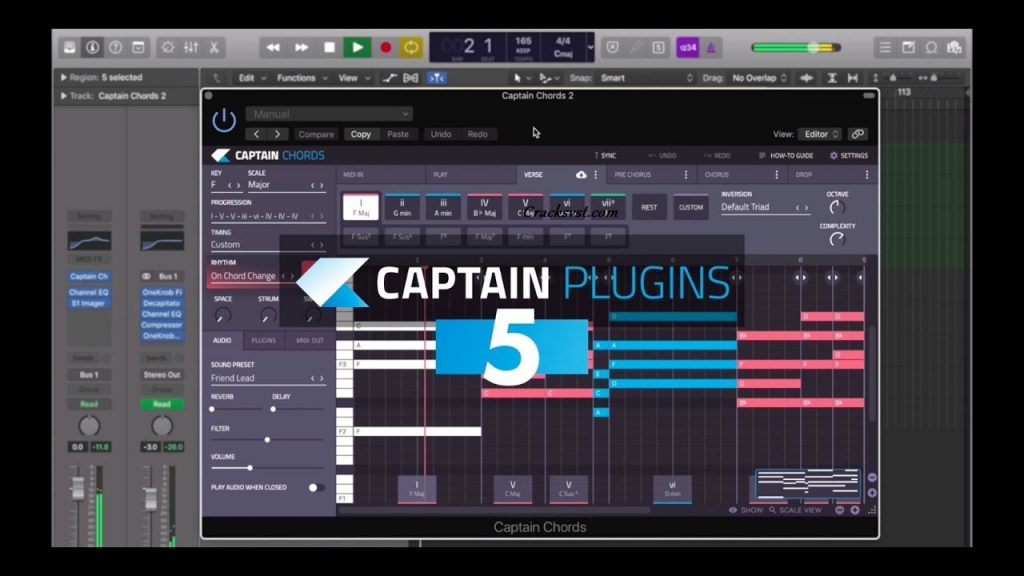Open the Library icon in Logic toolbar
The image size is (1024, 576).
point(69,47)
